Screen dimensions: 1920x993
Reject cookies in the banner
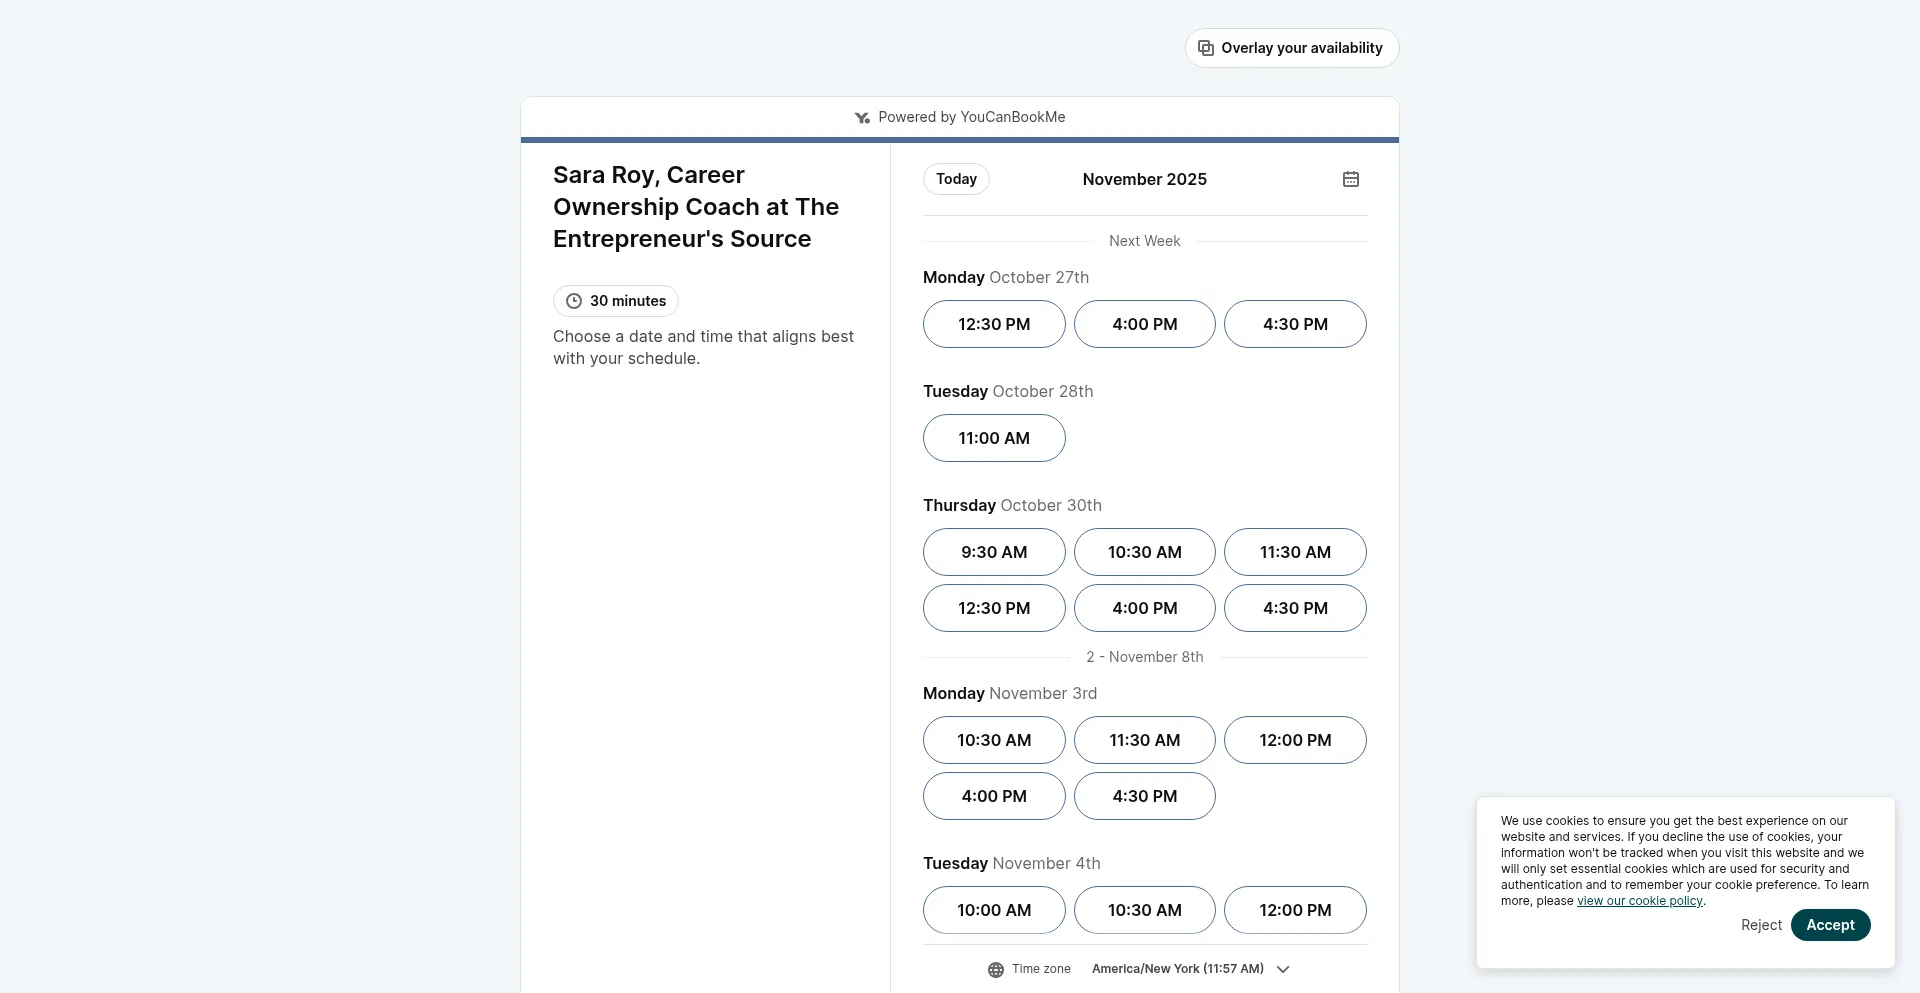click(1760, 925)
